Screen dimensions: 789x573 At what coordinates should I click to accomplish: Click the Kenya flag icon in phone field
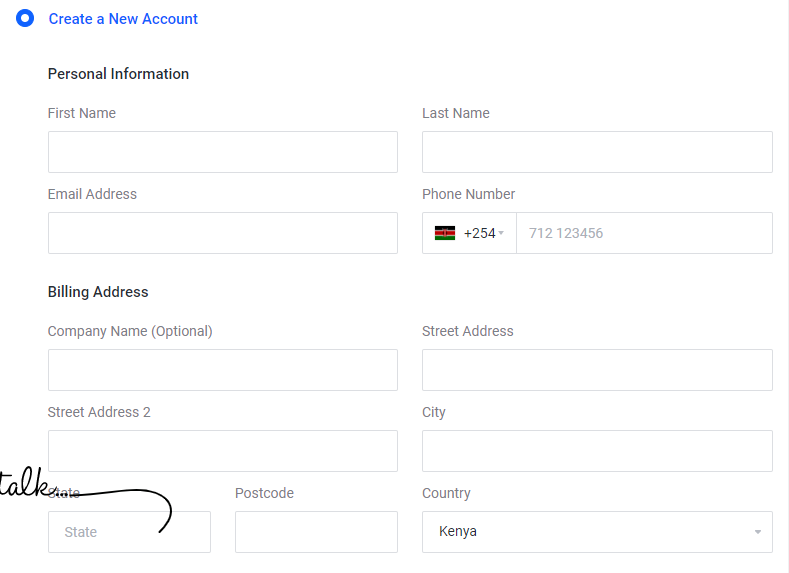click(x=445, y=233)
